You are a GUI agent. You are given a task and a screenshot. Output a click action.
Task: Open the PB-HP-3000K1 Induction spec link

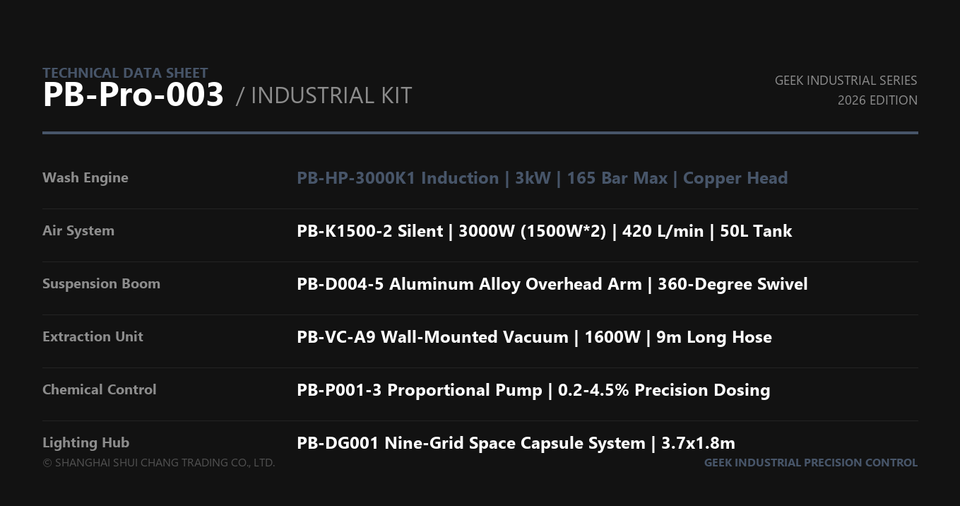point(542,178)
